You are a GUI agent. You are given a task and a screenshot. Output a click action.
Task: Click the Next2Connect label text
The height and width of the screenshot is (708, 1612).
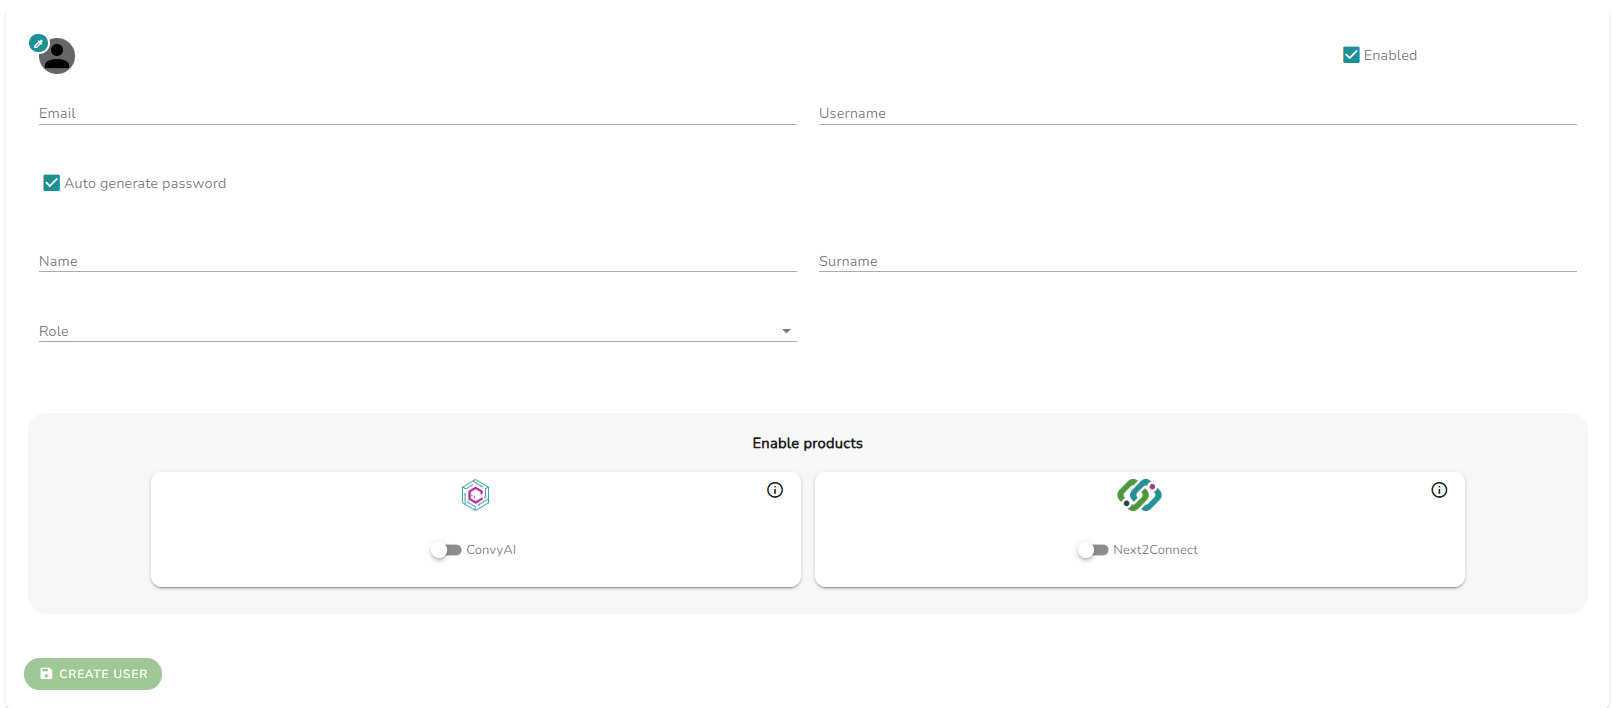coord(1155,550)
